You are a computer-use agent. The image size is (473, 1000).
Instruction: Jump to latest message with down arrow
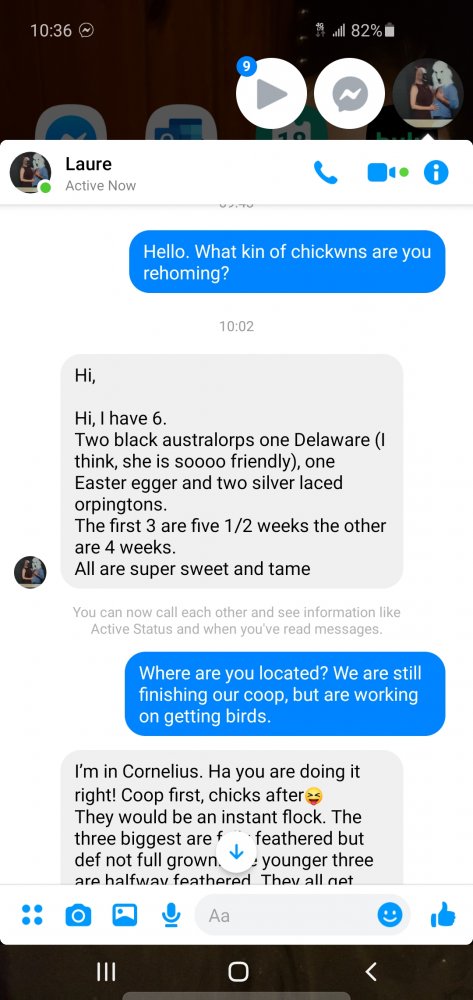pyautogui.click(x=236, y=851)
